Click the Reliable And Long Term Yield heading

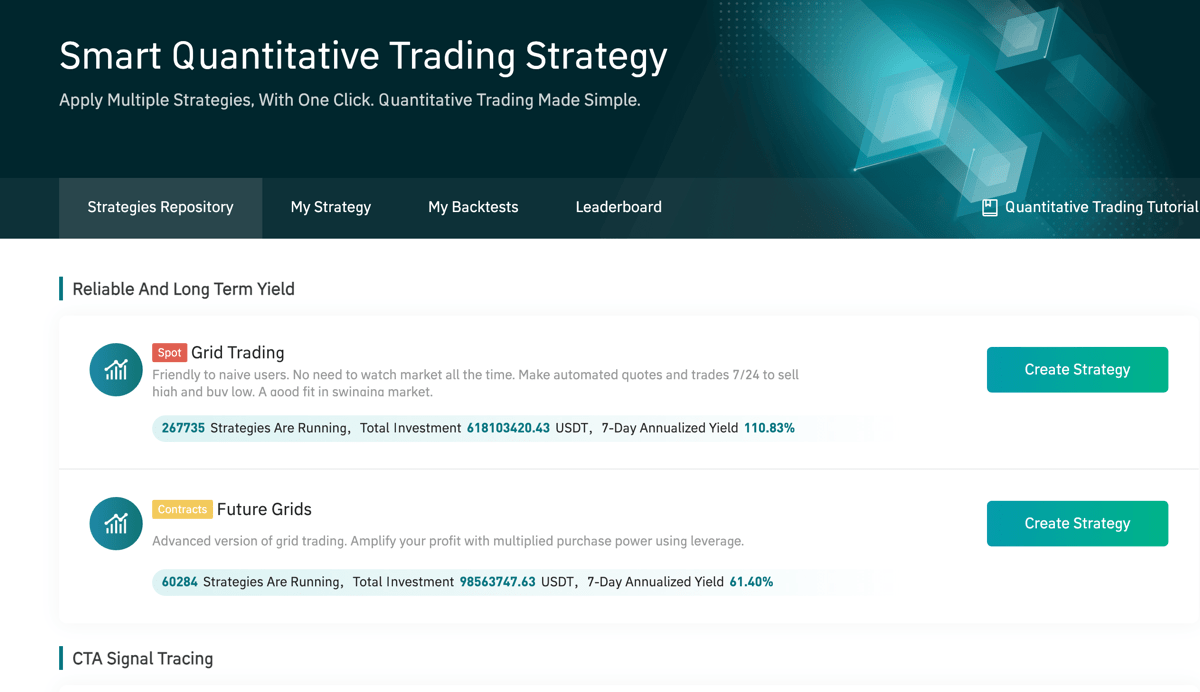pyautogui.click(x=183, y=289)
